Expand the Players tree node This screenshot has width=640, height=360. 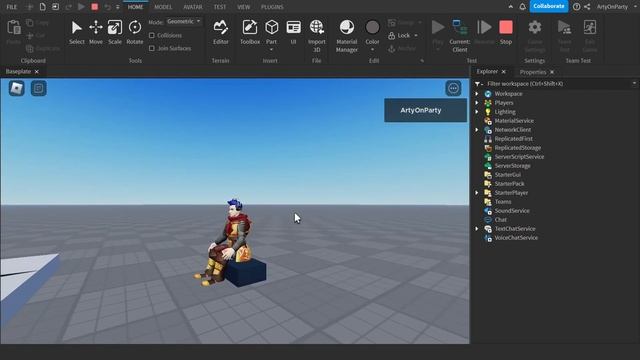tap(477, 103)
